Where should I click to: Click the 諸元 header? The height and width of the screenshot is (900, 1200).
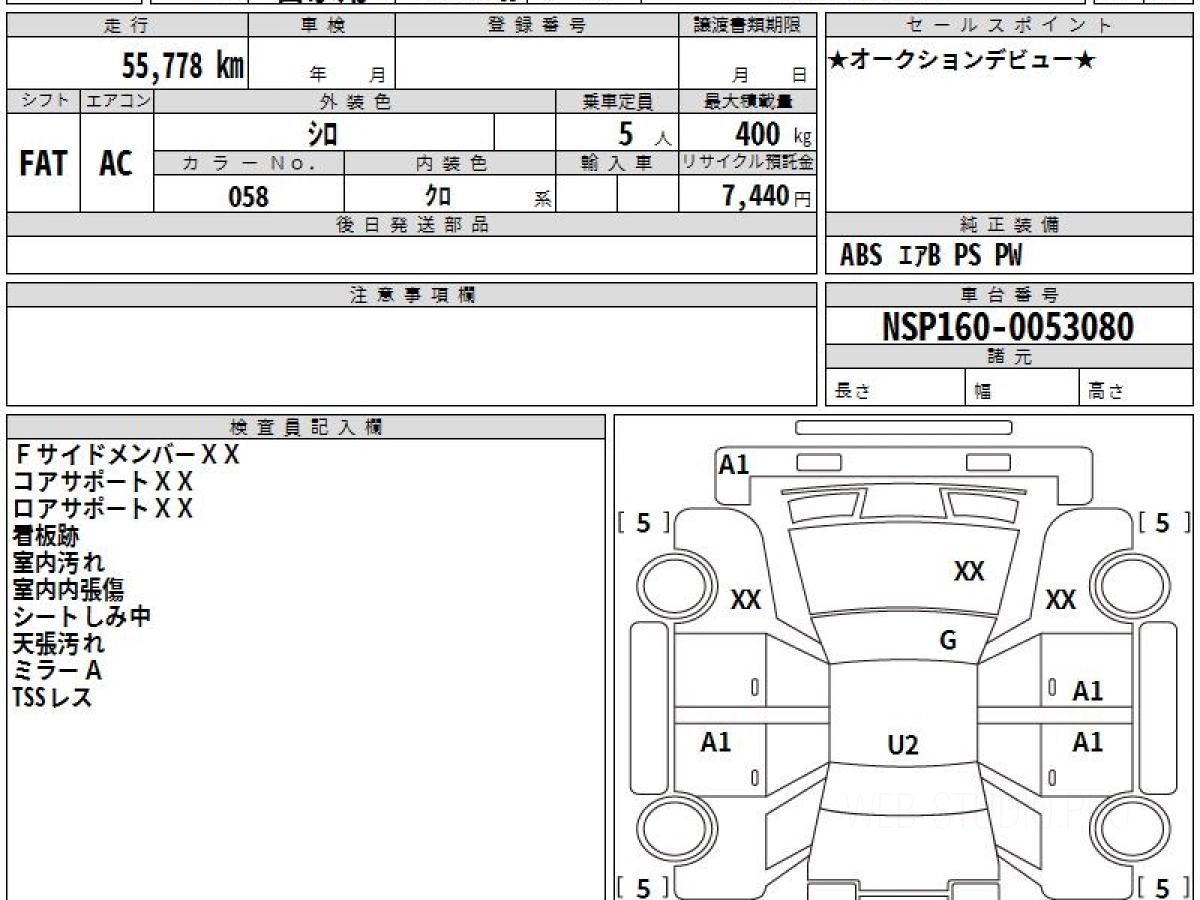[x=1010, y=357]
